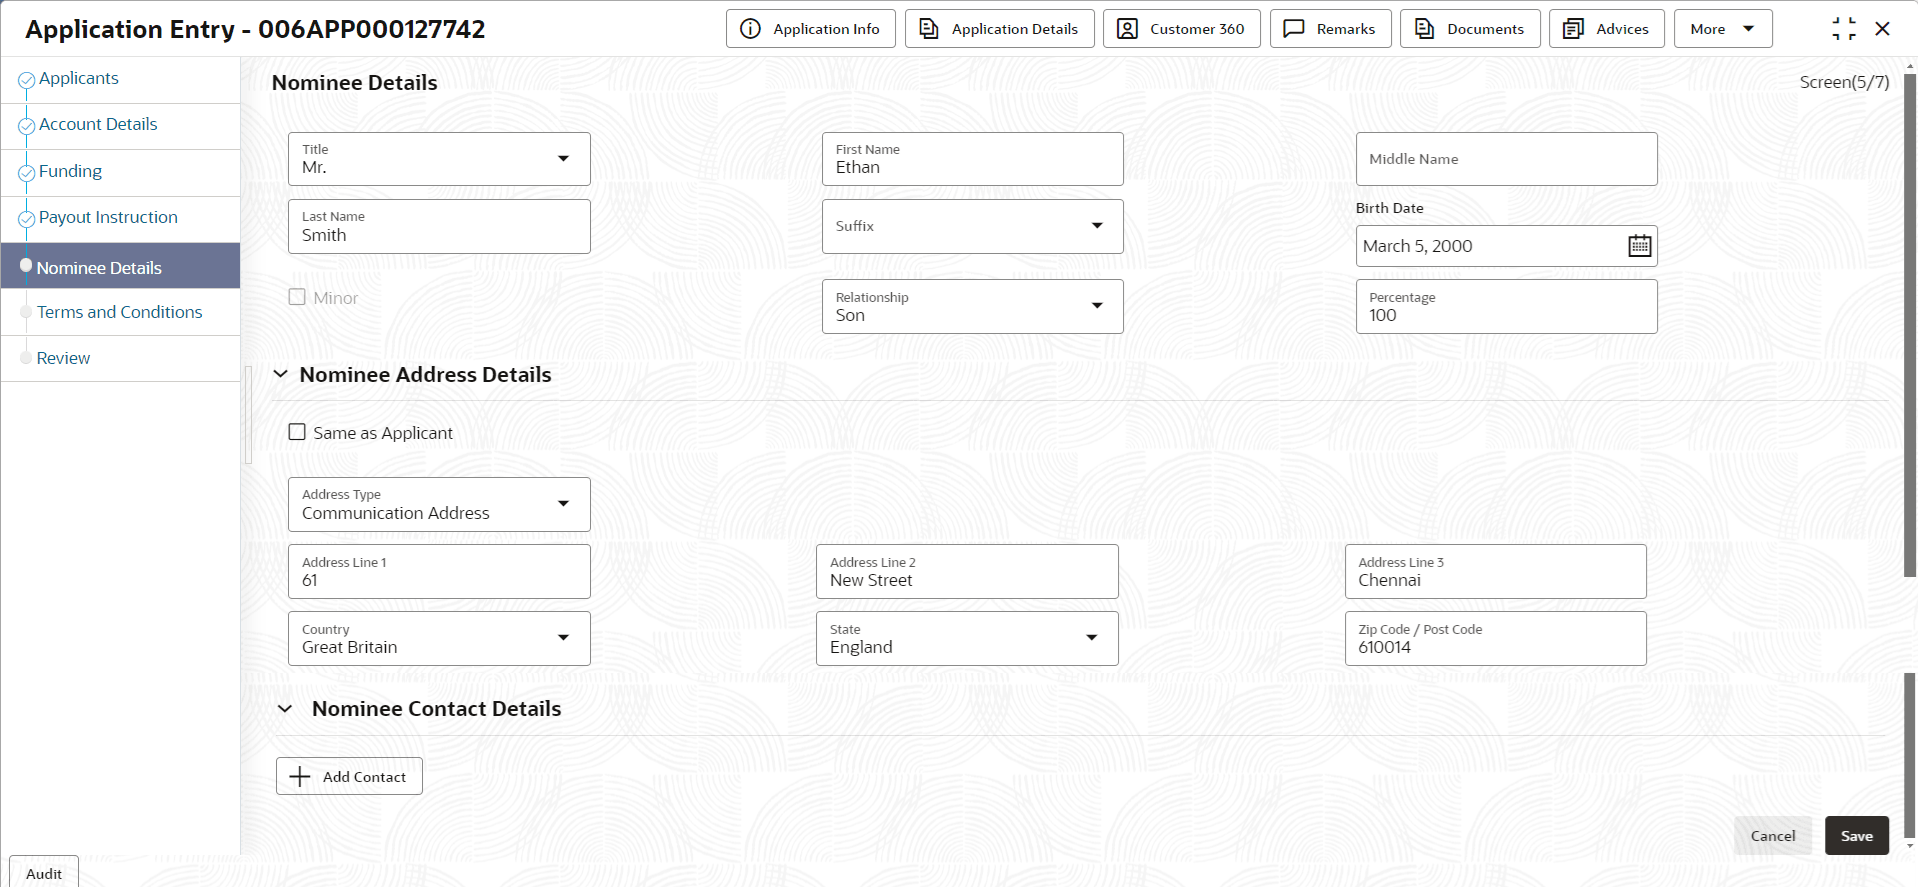1918x892 pixels.
Task: Go to Account Details step
Action: [98, 124]
